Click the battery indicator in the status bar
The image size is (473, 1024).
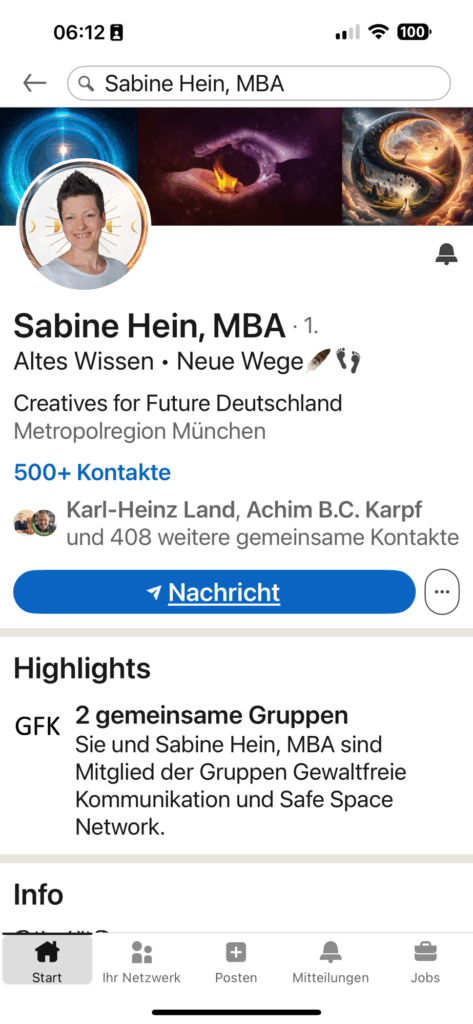coord(414,31)
